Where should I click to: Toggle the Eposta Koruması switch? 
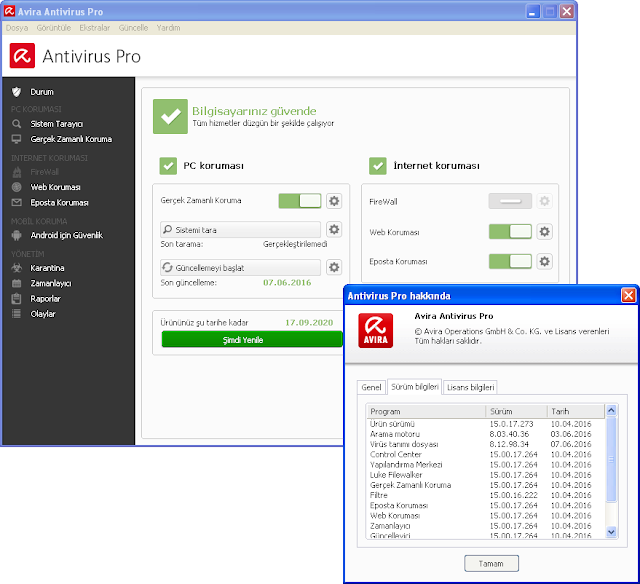(x=510, y=261)
